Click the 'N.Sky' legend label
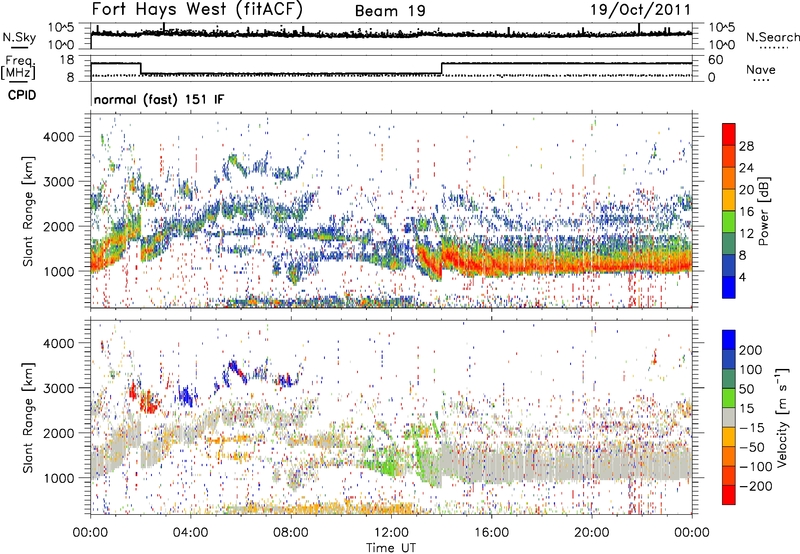 [x=19, y=37]
